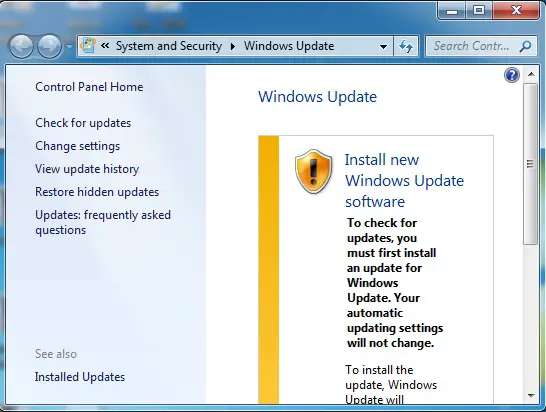Go back with the Back arrow button
The width and height of the screenshot is (546, 412).
point(21,46)
